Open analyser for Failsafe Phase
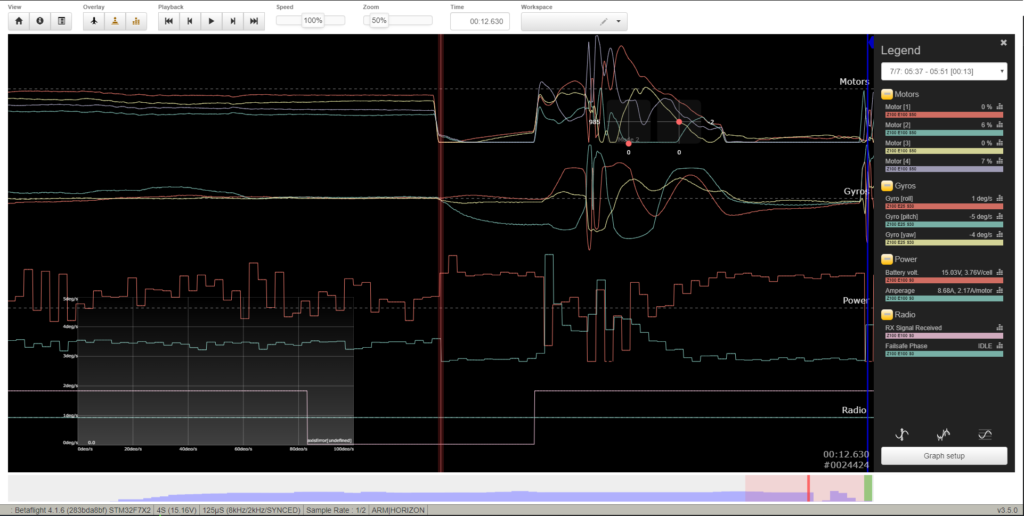 (x=1000, y=346)
